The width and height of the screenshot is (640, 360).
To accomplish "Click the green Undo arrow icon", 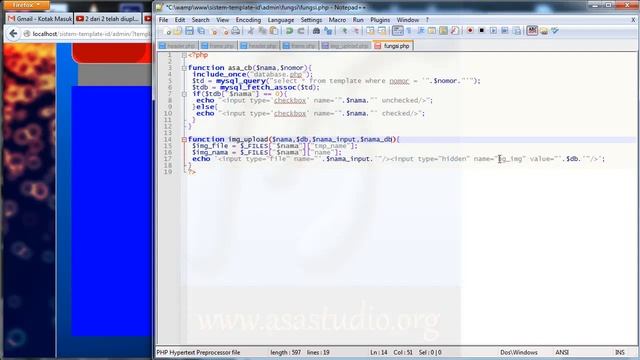I will 289,31.
